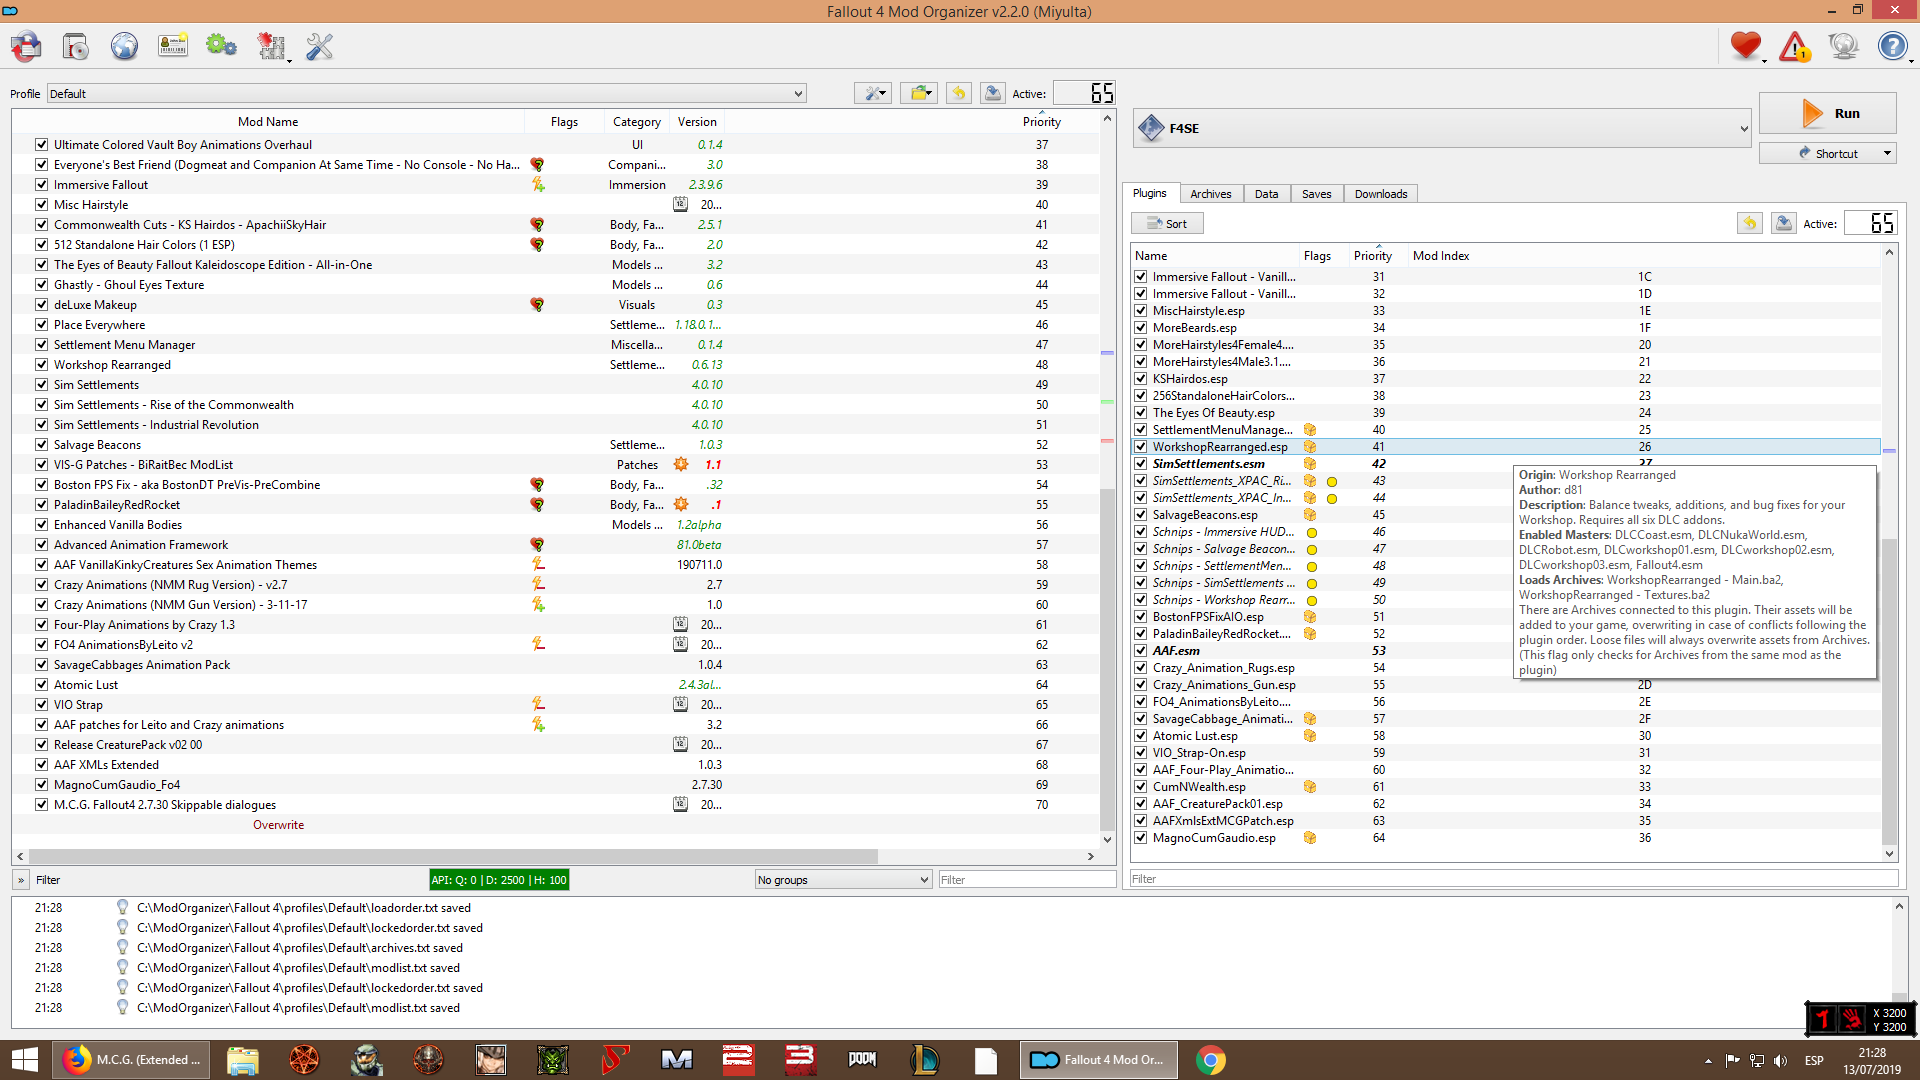1920x1080 pixels.
Task: Switch to the Archives tab
Action: pos(1210,194)
